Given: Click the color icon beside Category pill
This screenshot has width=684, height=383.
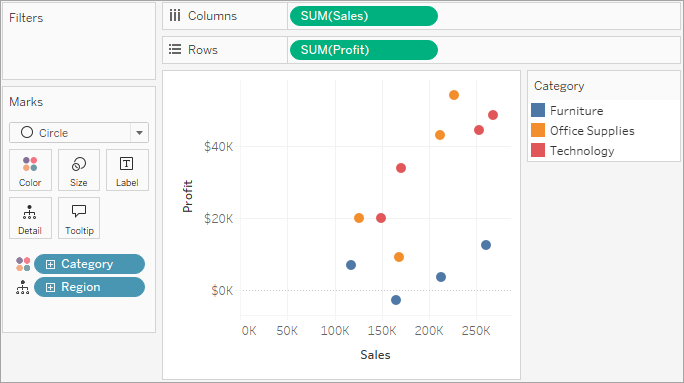Looking at the screenshot, I should (x=23, y=264).
